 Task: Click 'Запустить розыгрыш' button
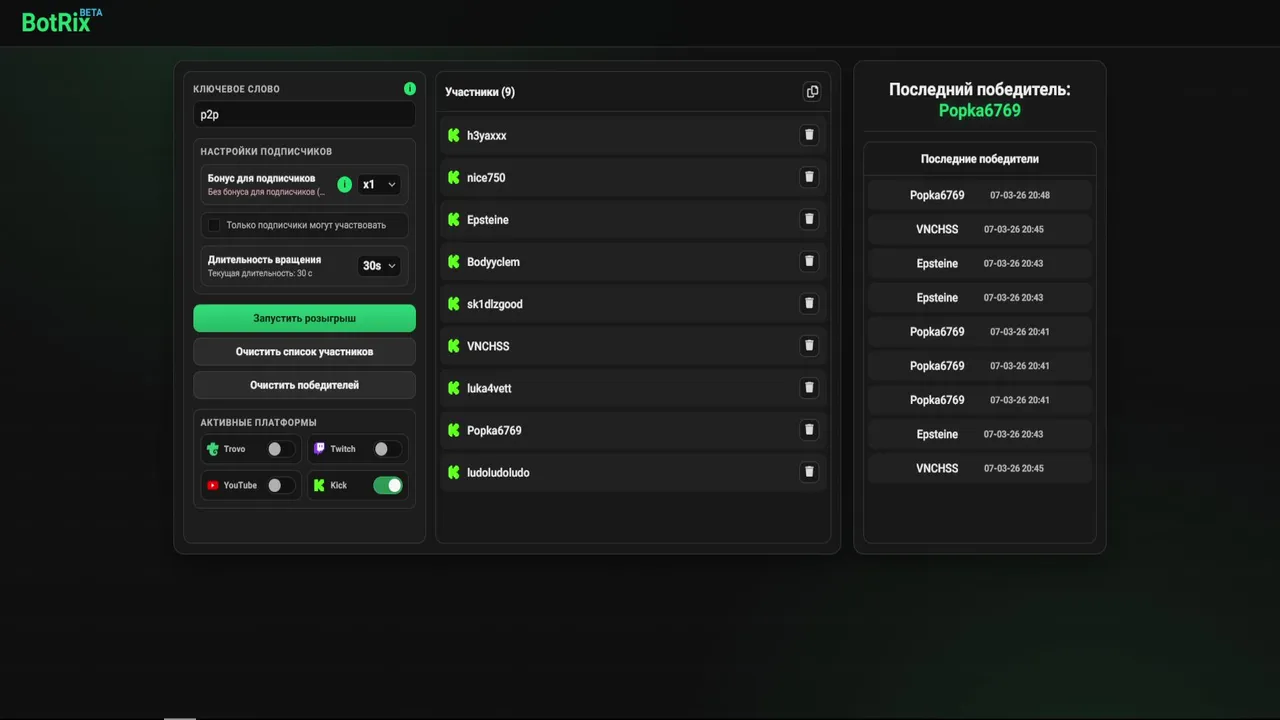click(304, 318)
